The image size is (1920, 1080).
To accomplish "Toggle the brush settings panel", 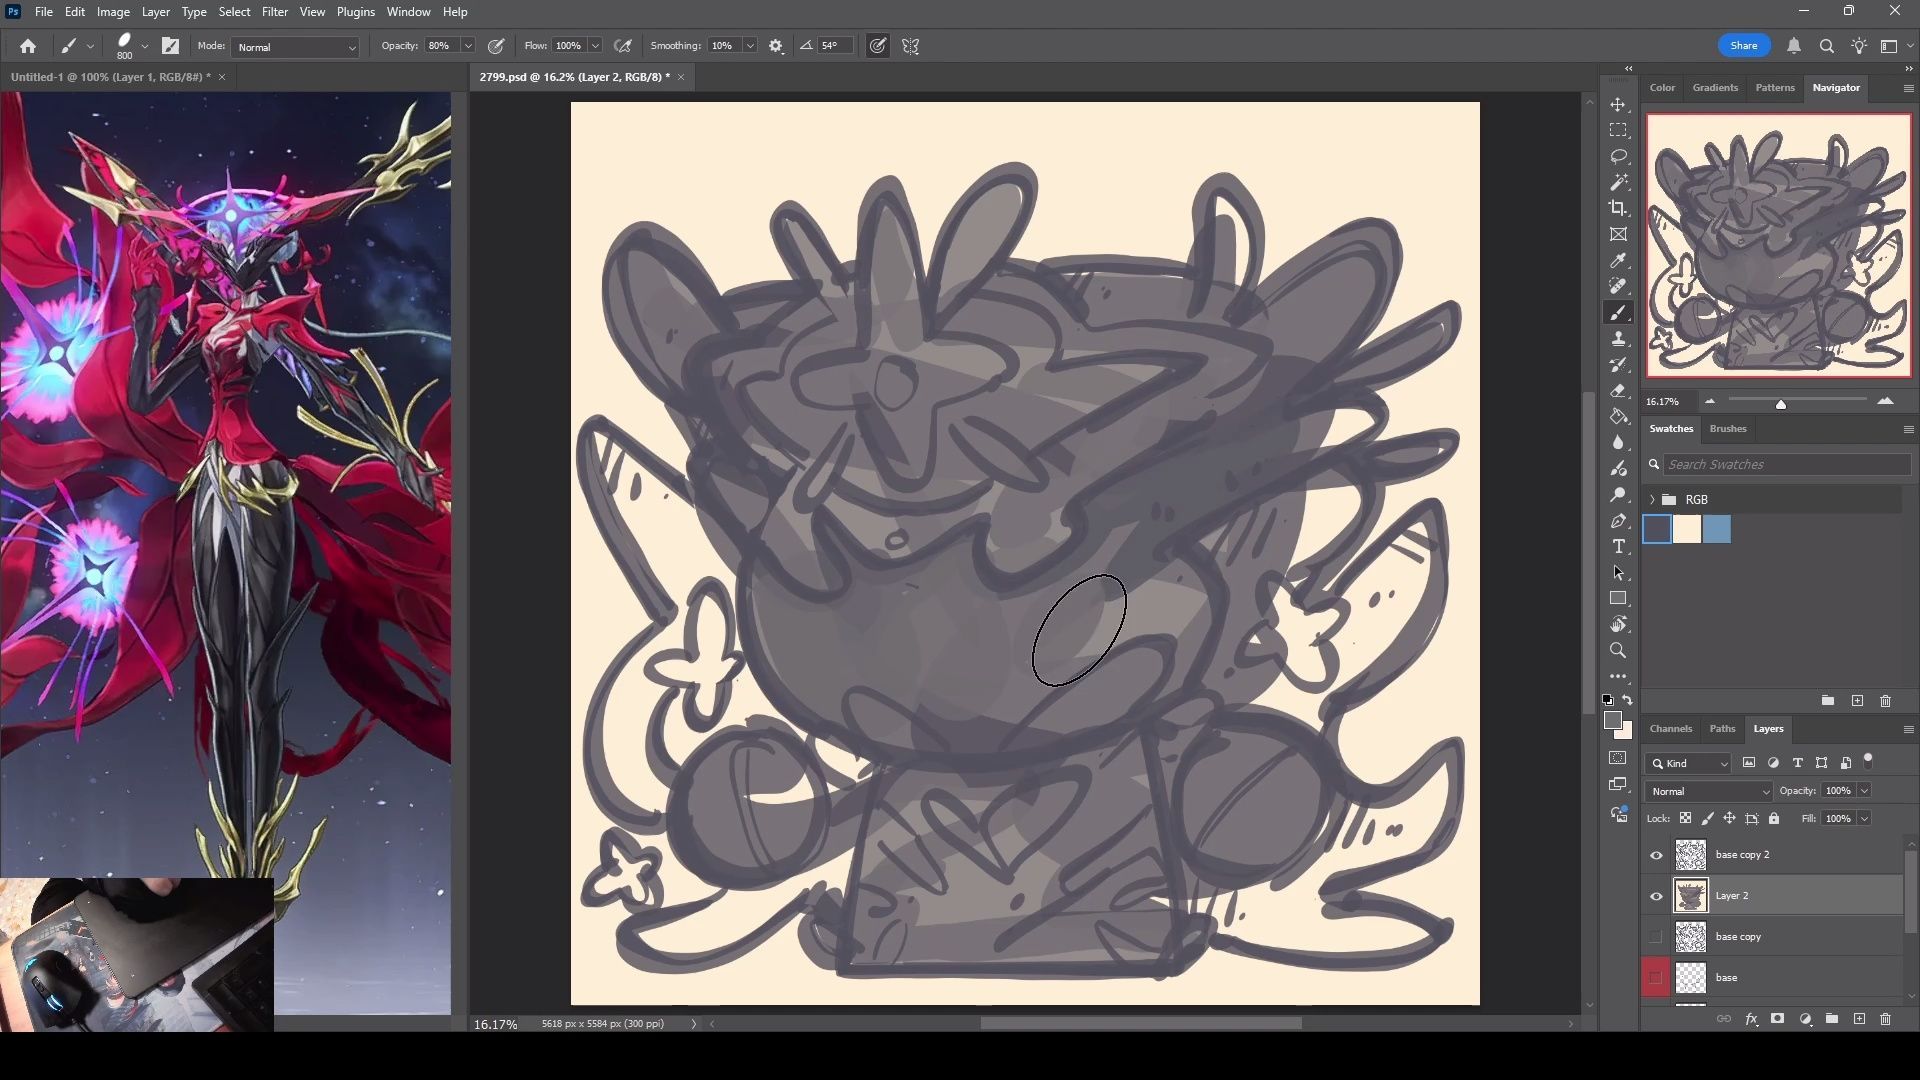I will coord(171,46).
